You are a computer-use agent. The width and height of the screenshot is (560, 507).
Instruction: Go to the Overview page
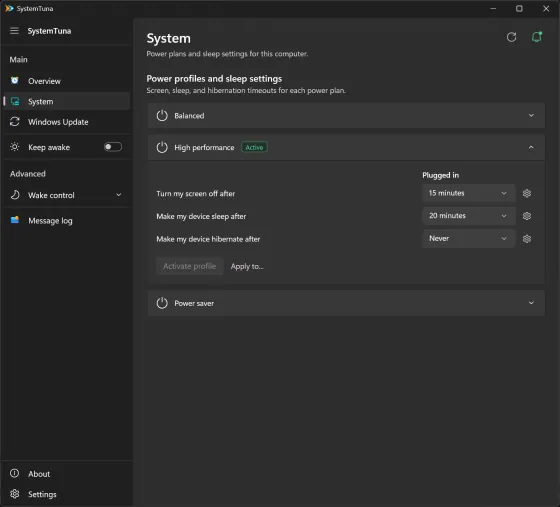click(x=67, y=81)
